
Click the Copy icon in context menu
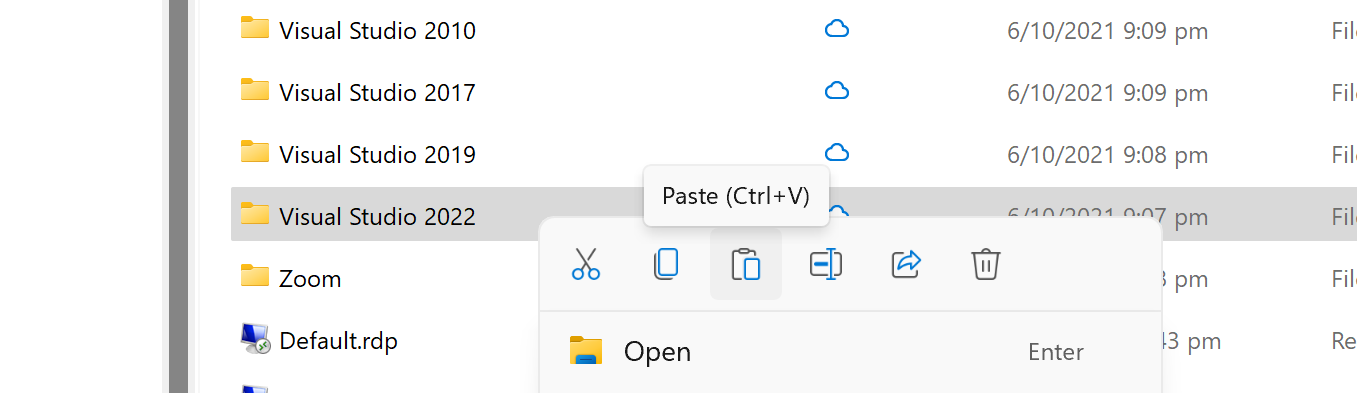pyautogui.click(x=666, y=264)
